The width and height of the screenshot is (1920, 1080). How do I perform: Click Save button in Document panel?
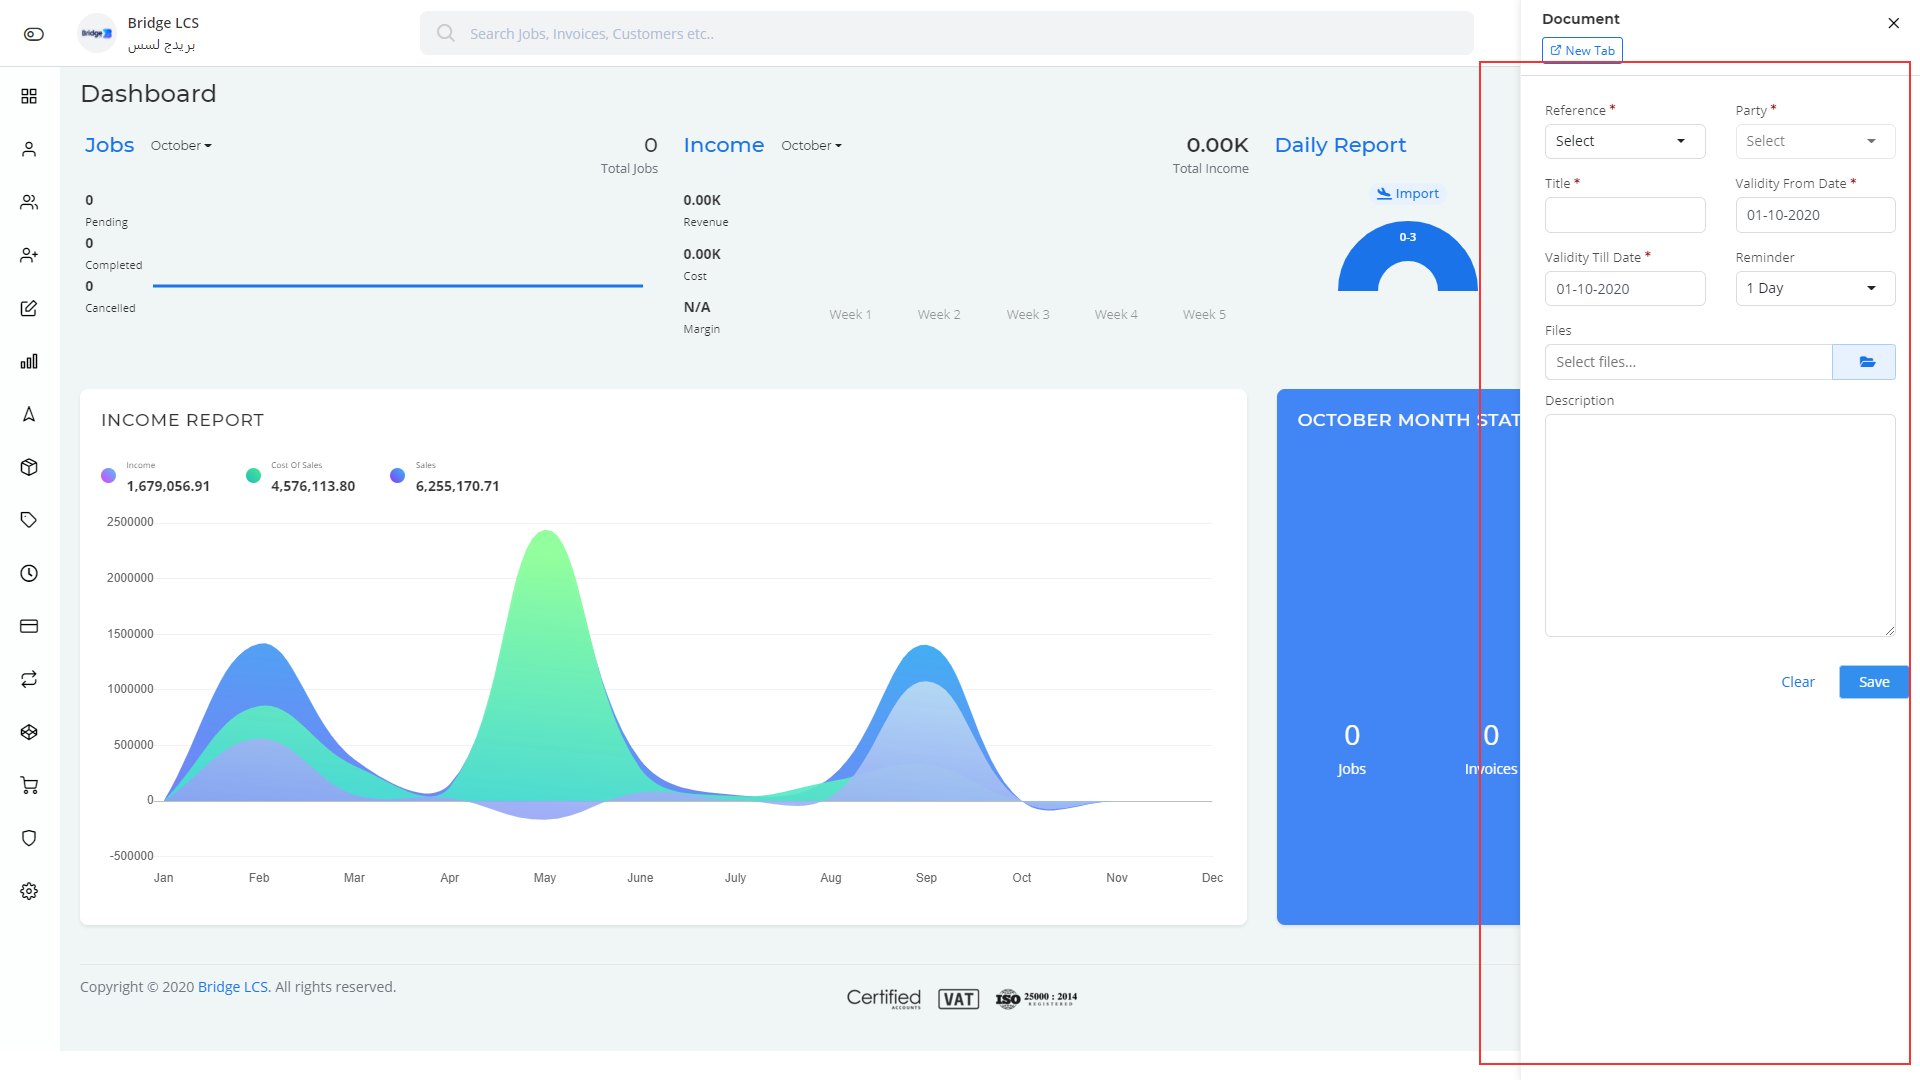click(x=1871, y=682)
